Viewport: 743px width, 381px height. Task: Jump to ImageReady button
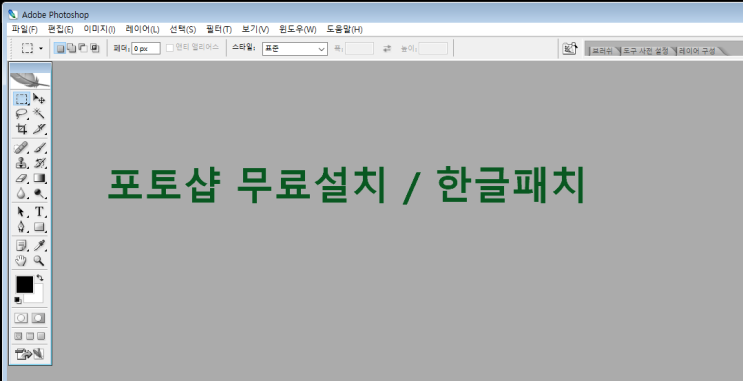pyautogui.click(x=30, y=354)
